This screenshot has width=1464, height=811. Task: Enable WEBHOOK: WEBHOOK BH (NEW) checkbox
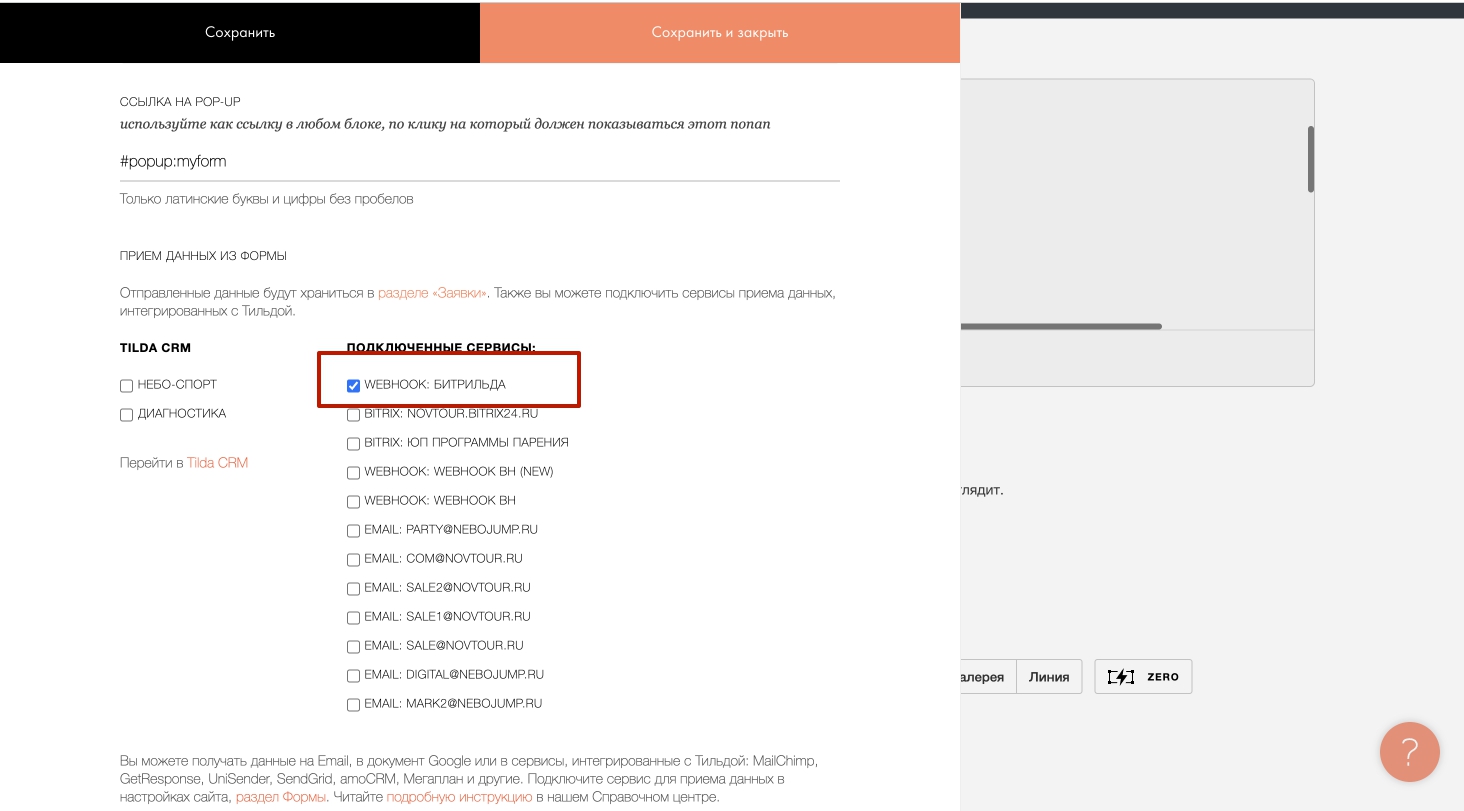coord(353,472)
